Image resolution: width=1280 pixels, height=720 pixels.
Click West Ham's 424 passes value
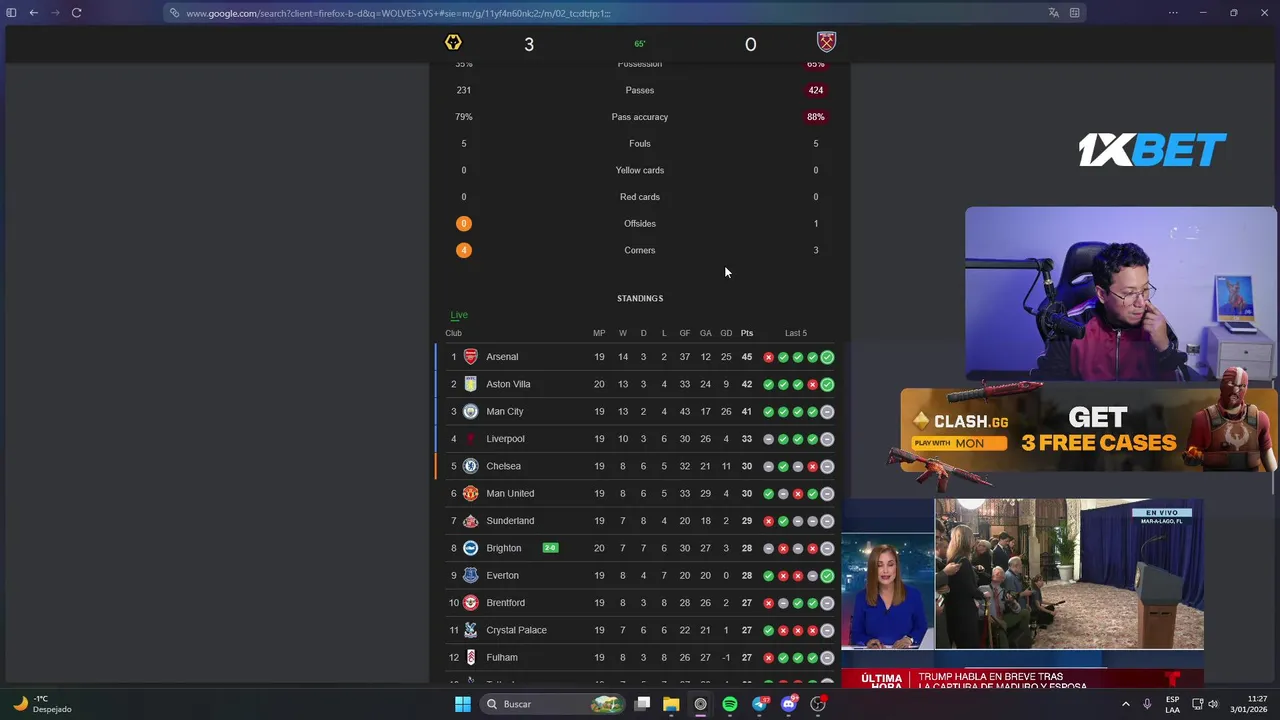[x=816, y=90]
